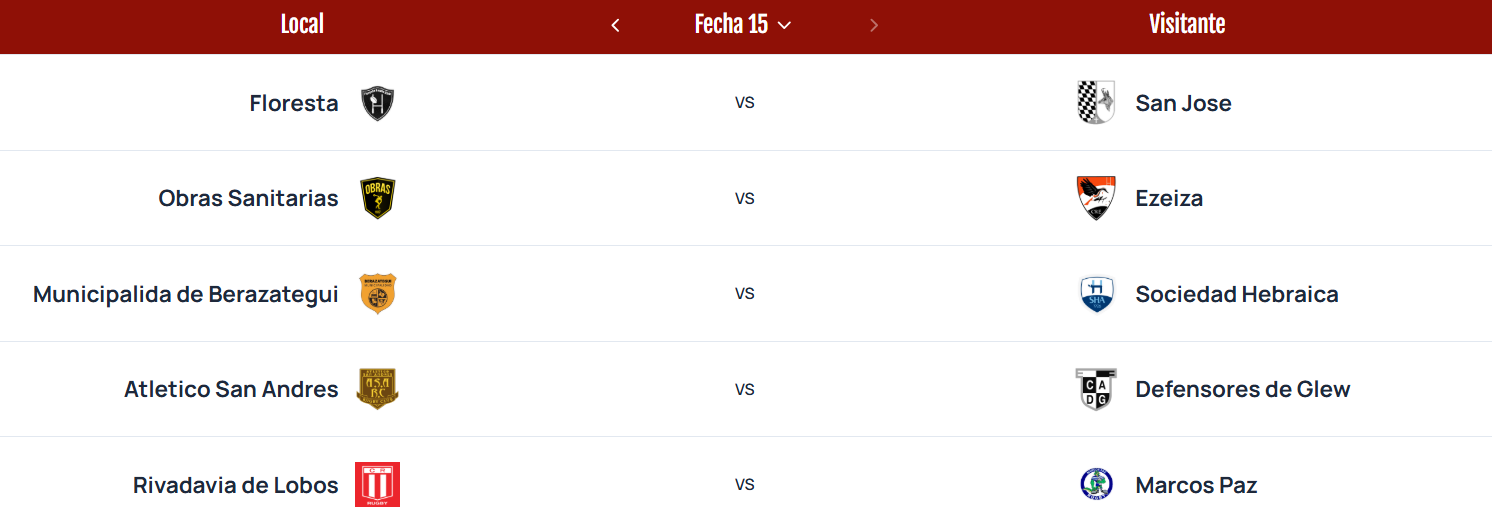Open the Floresta team name link

pyautogui.click(x=294, y=103)
